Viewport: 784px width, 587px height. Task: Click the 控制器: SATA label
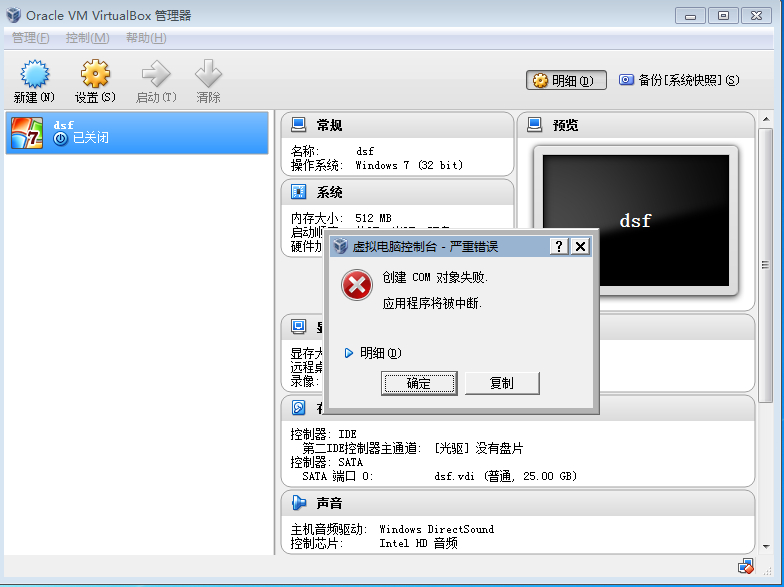tap(326, 462)
